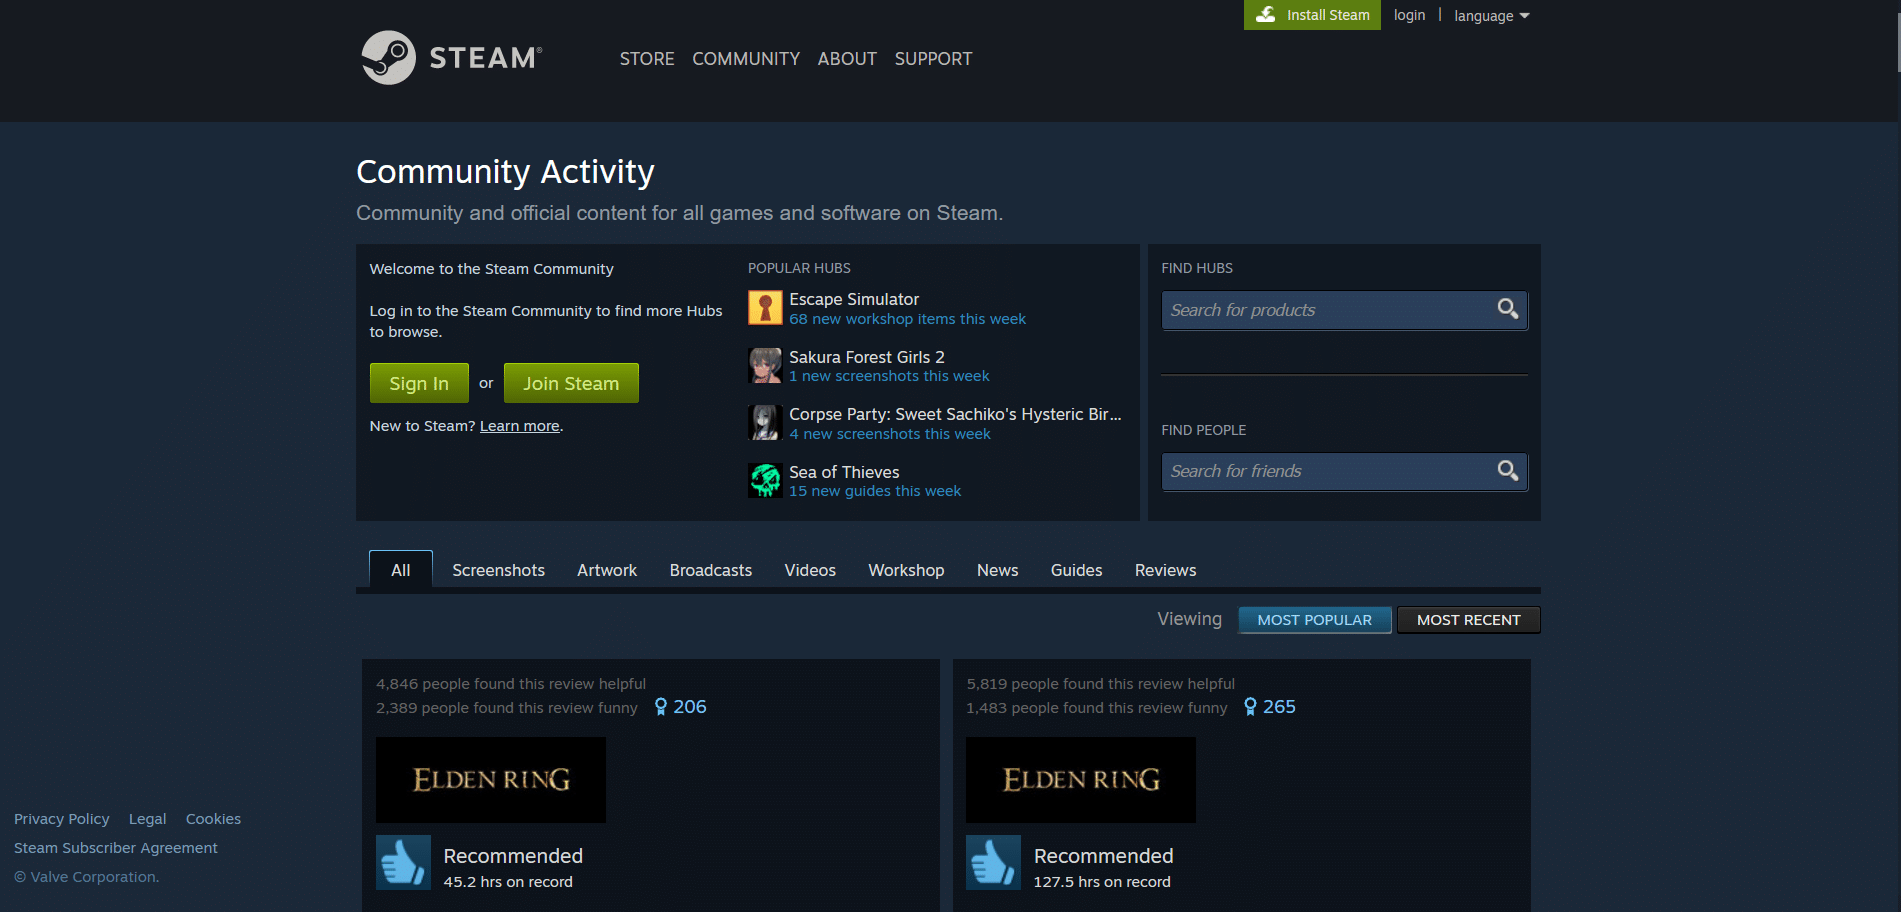This screenshot has height=912, width=1901.
Task: Click thumbs-up icon on 45.2 hrs review
Action: (x=403, y=862)
